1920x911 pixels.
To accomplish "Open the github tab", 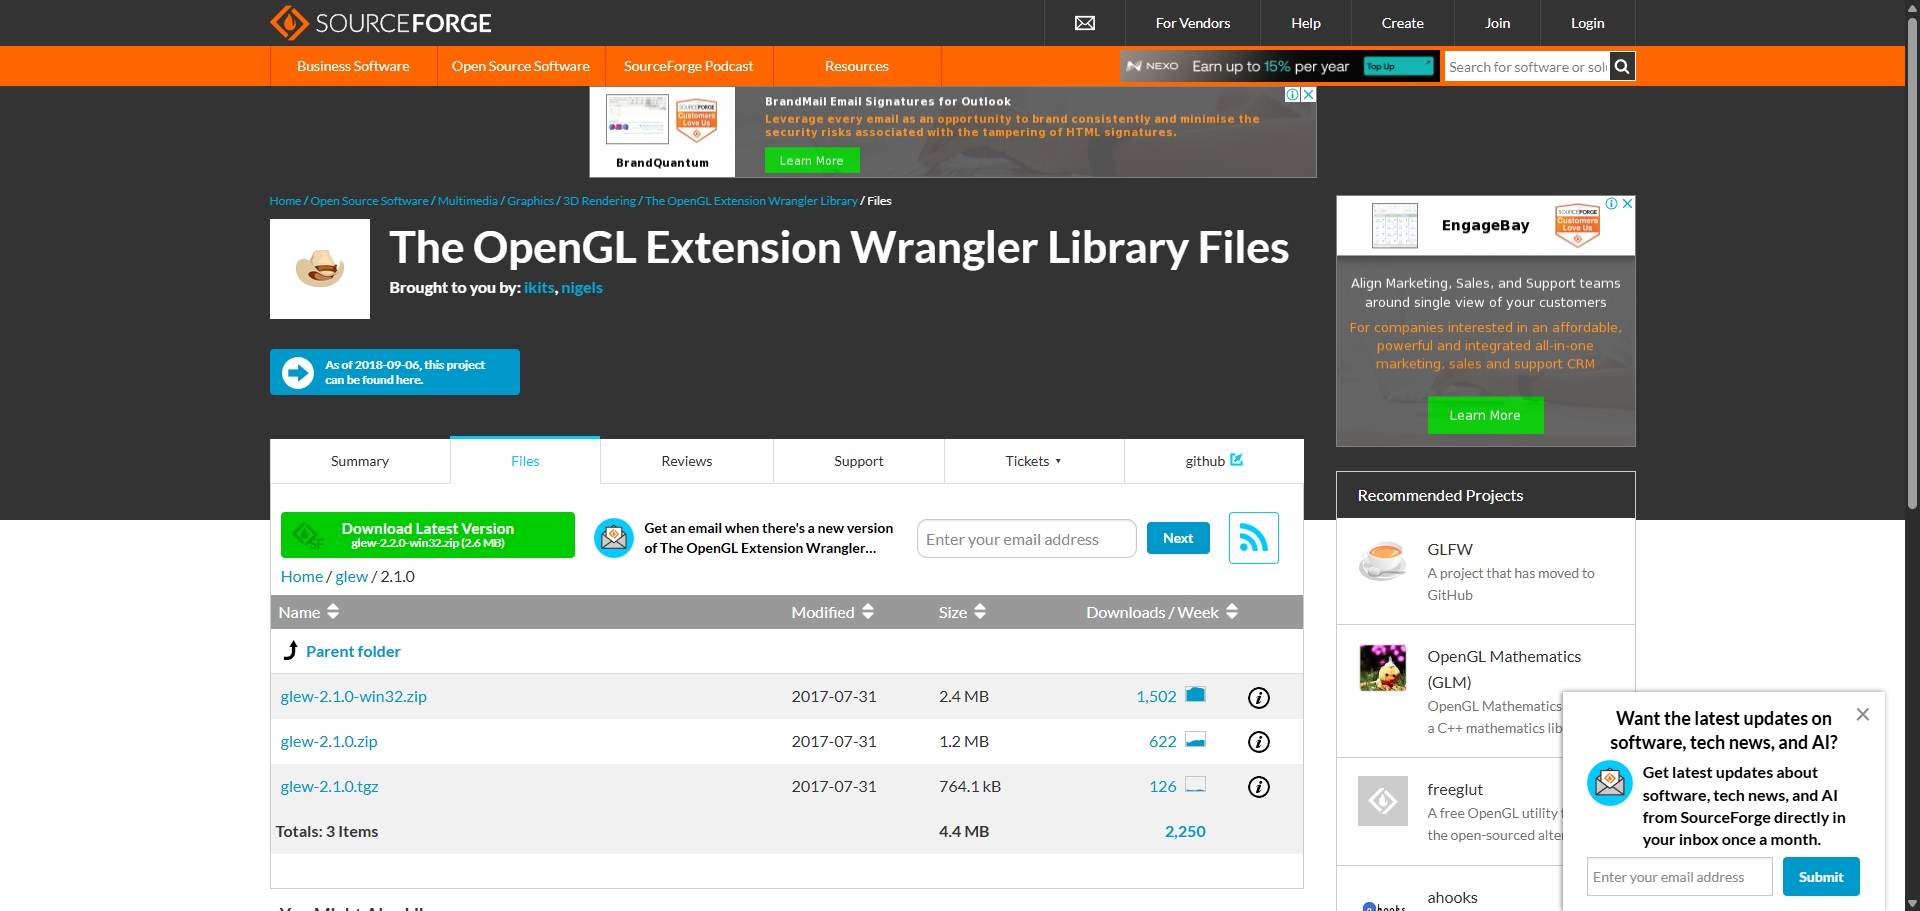I will point(1214,461).
